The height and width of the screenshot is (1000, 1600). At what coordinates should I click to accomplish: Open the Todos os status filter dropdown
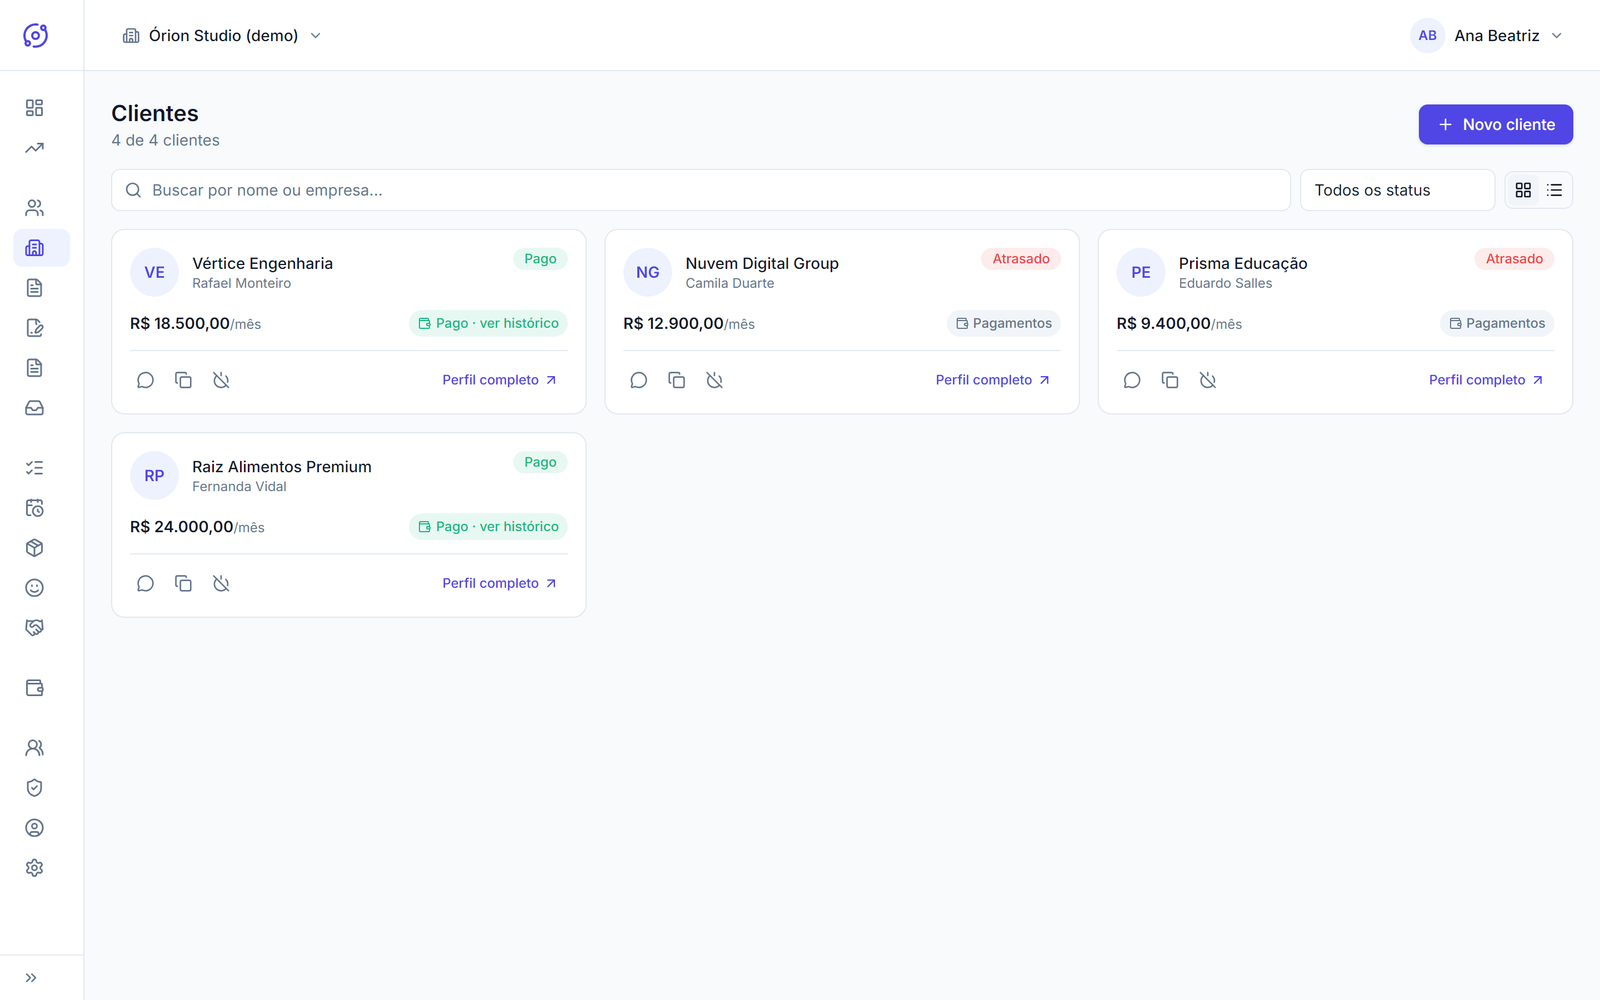(x=1397, y=190)
